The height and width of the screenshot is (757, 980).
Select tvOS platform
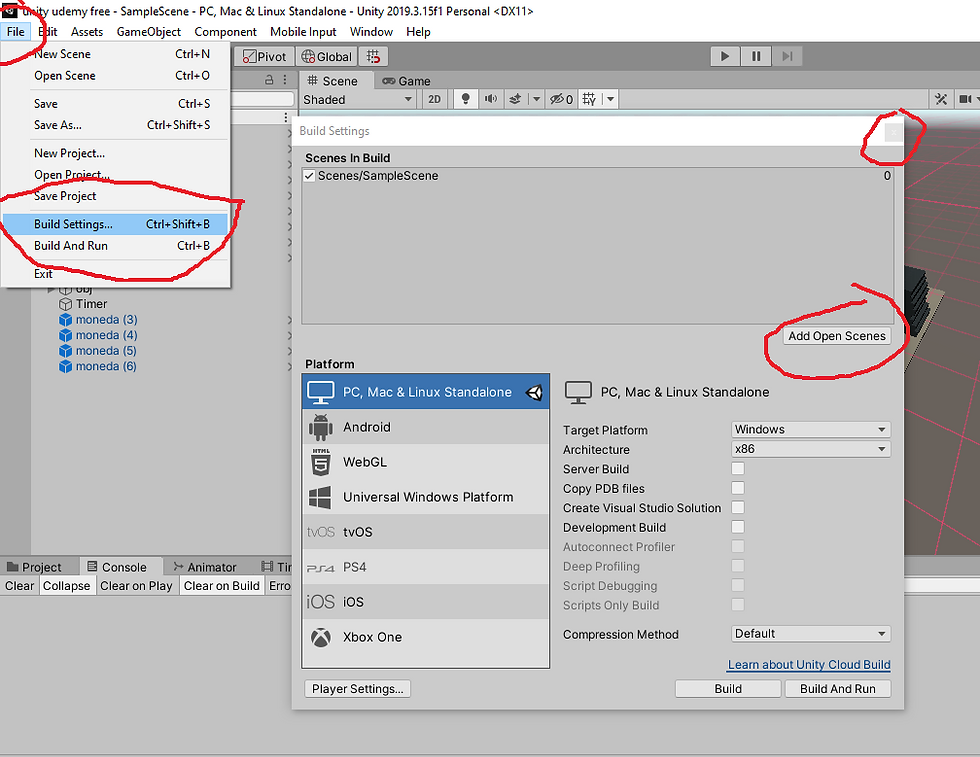tap(426, 532)
